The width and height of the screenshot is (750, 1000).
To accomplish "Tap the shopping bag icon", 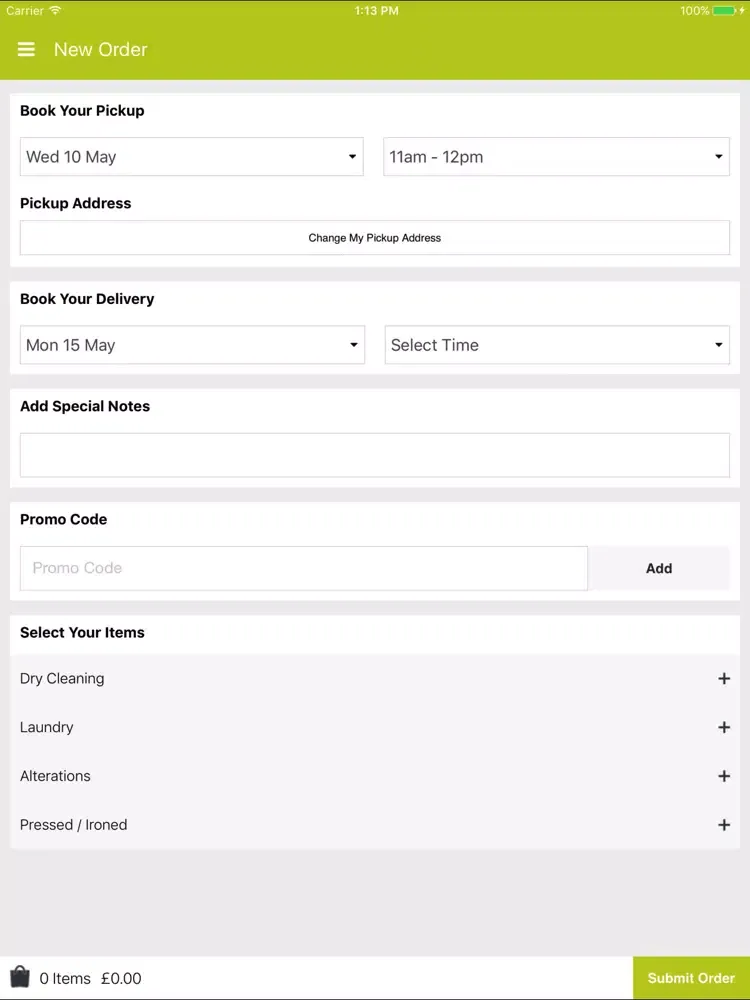I will tap(20, 976).
